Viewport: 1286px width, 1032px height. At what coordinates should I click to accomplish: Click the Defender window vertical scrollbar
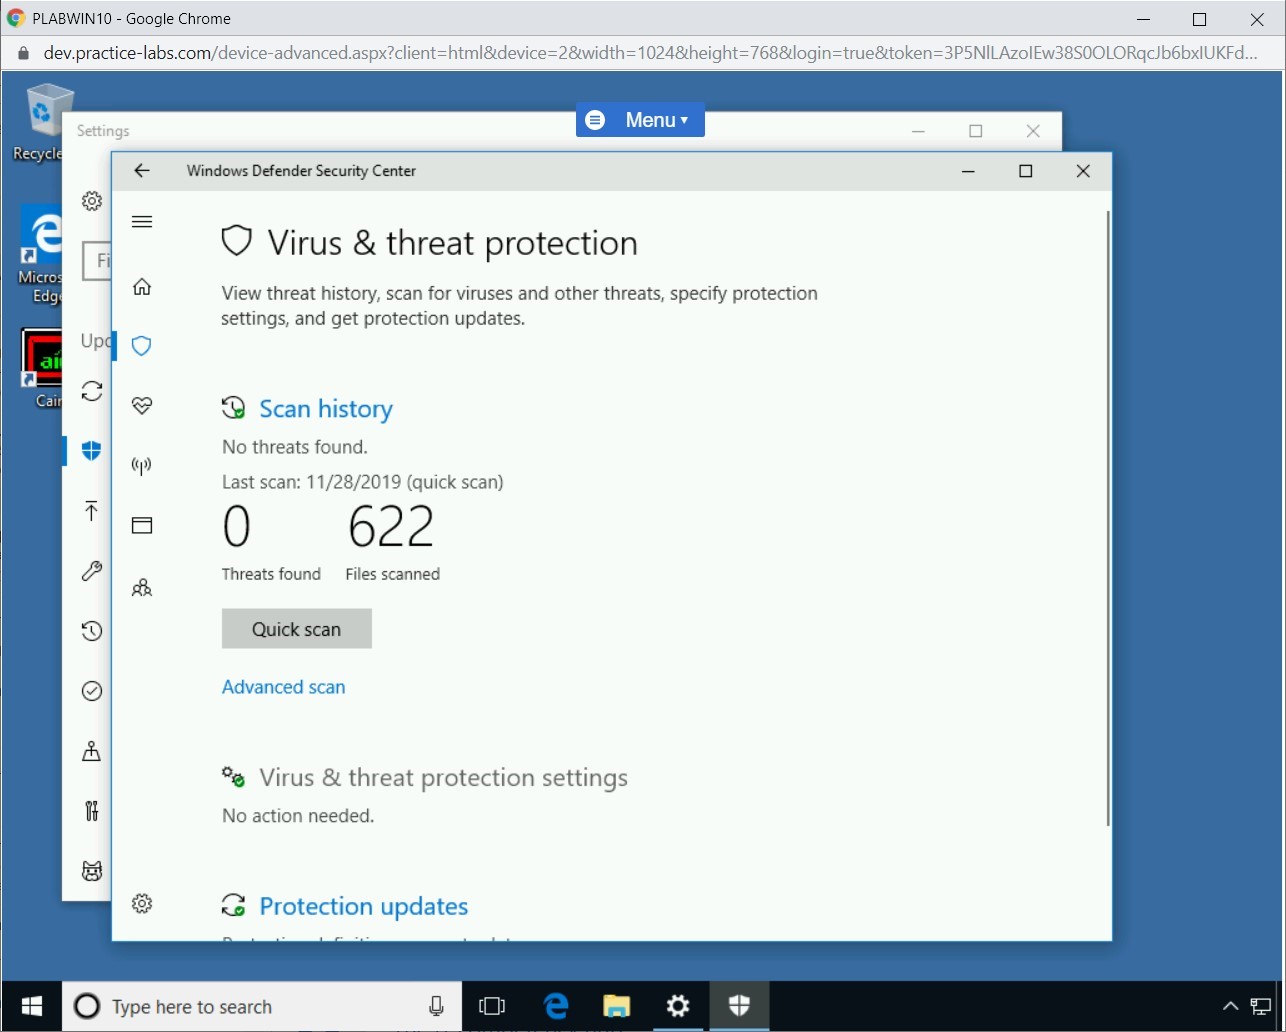click(1107, 518)
